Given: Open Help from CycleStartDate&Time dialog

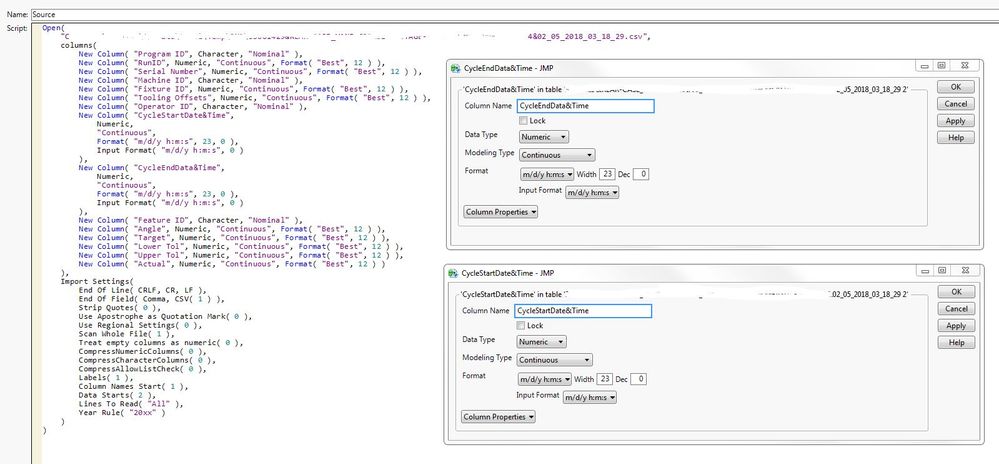Looking at the screenshot, I should [x=956, y=342].
